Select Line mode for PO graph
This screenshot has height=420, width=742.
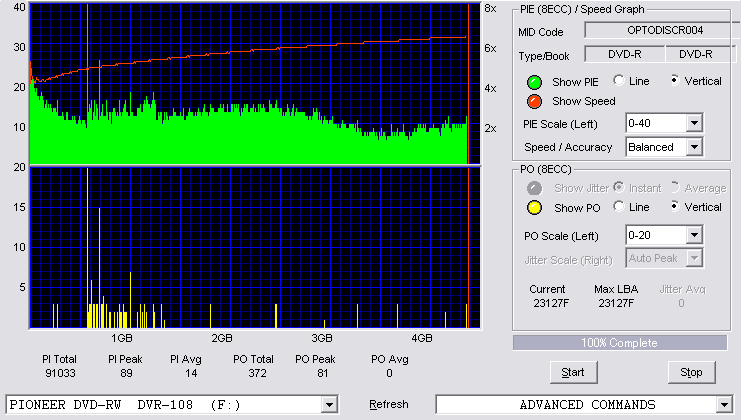[x=618, y=206]
